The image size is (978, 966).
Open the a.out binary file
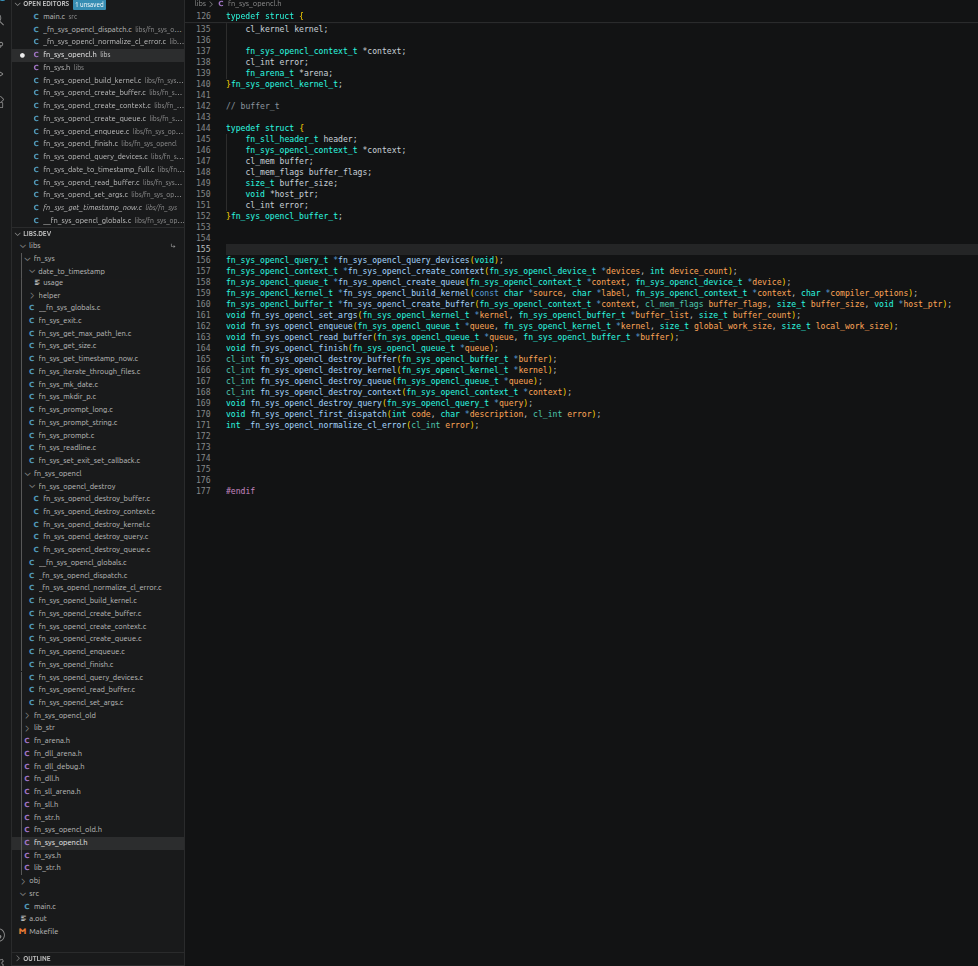[38, 919]
